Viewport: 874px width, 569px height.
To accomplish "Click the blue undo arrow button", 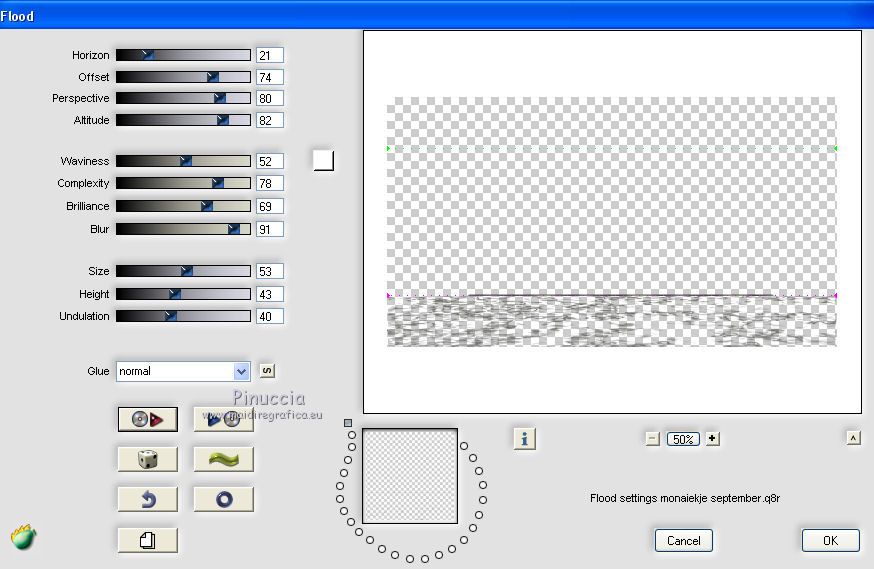I will click(x=148, y=499).
